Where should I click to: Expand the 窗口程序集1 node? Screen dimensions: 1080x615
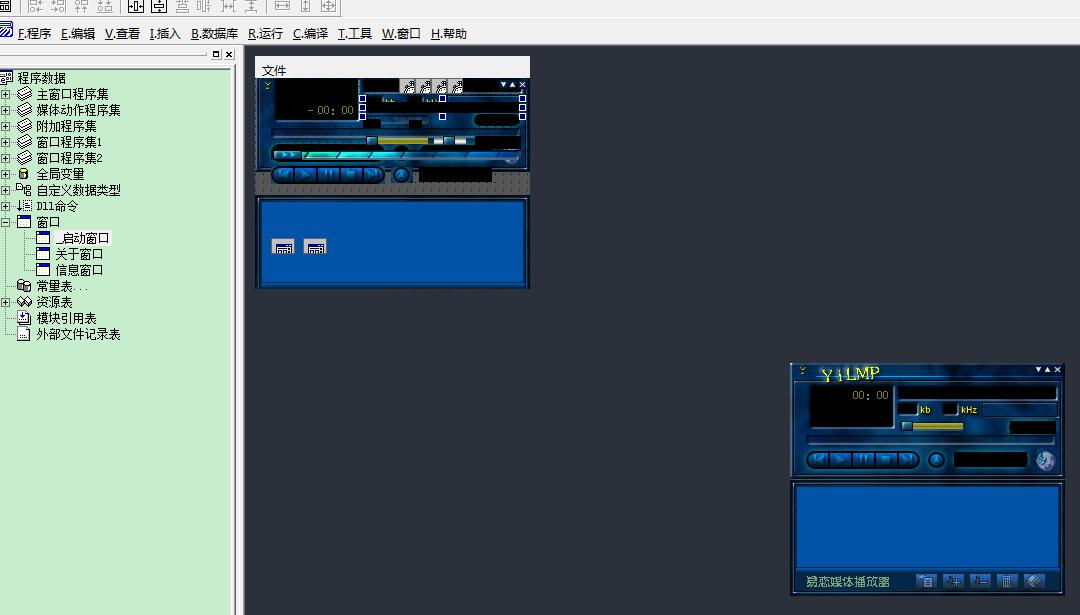[x=6, y=142]
